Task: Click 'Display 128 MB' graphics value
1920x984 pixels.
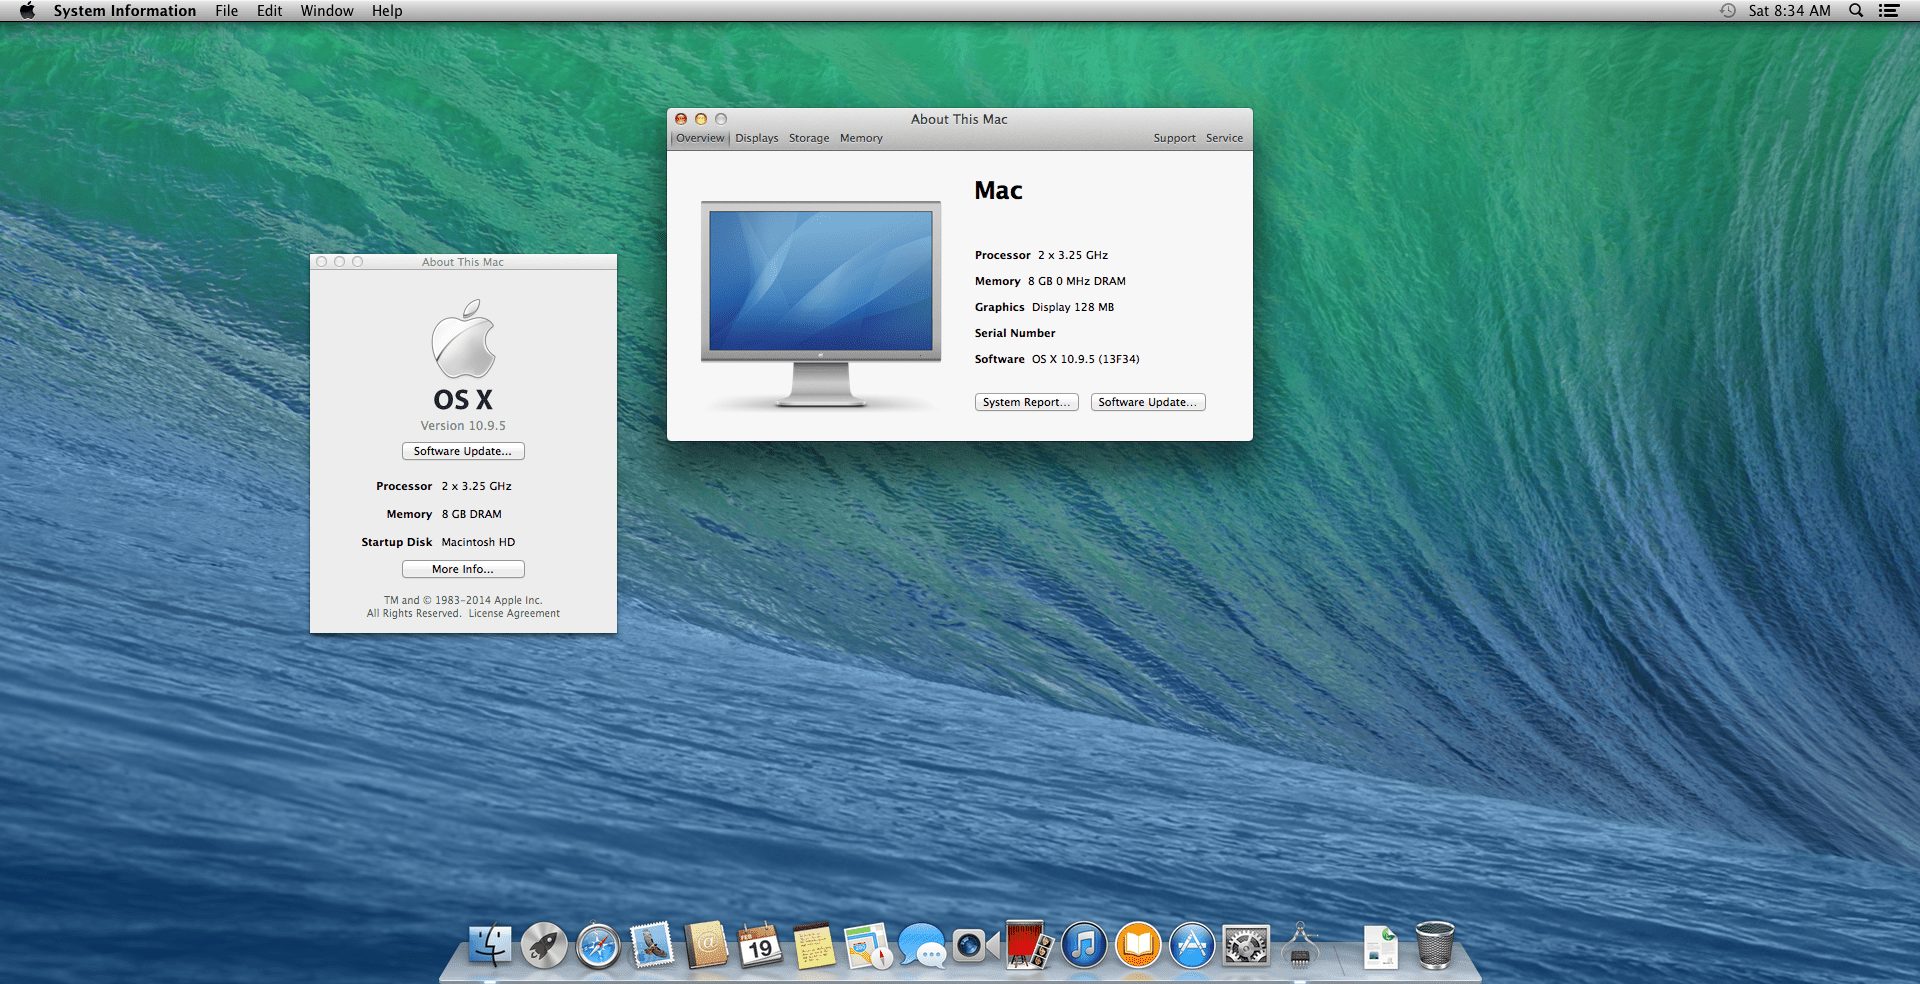Action: click(1073, 307)
